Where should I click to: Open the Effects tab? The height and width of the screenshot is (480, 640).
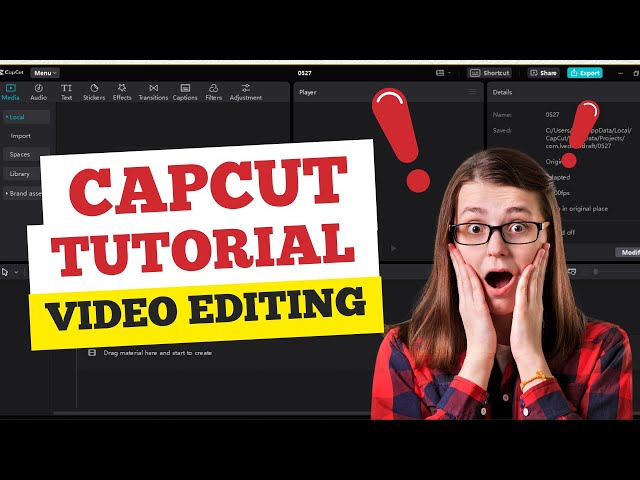(x=122, y=92)
